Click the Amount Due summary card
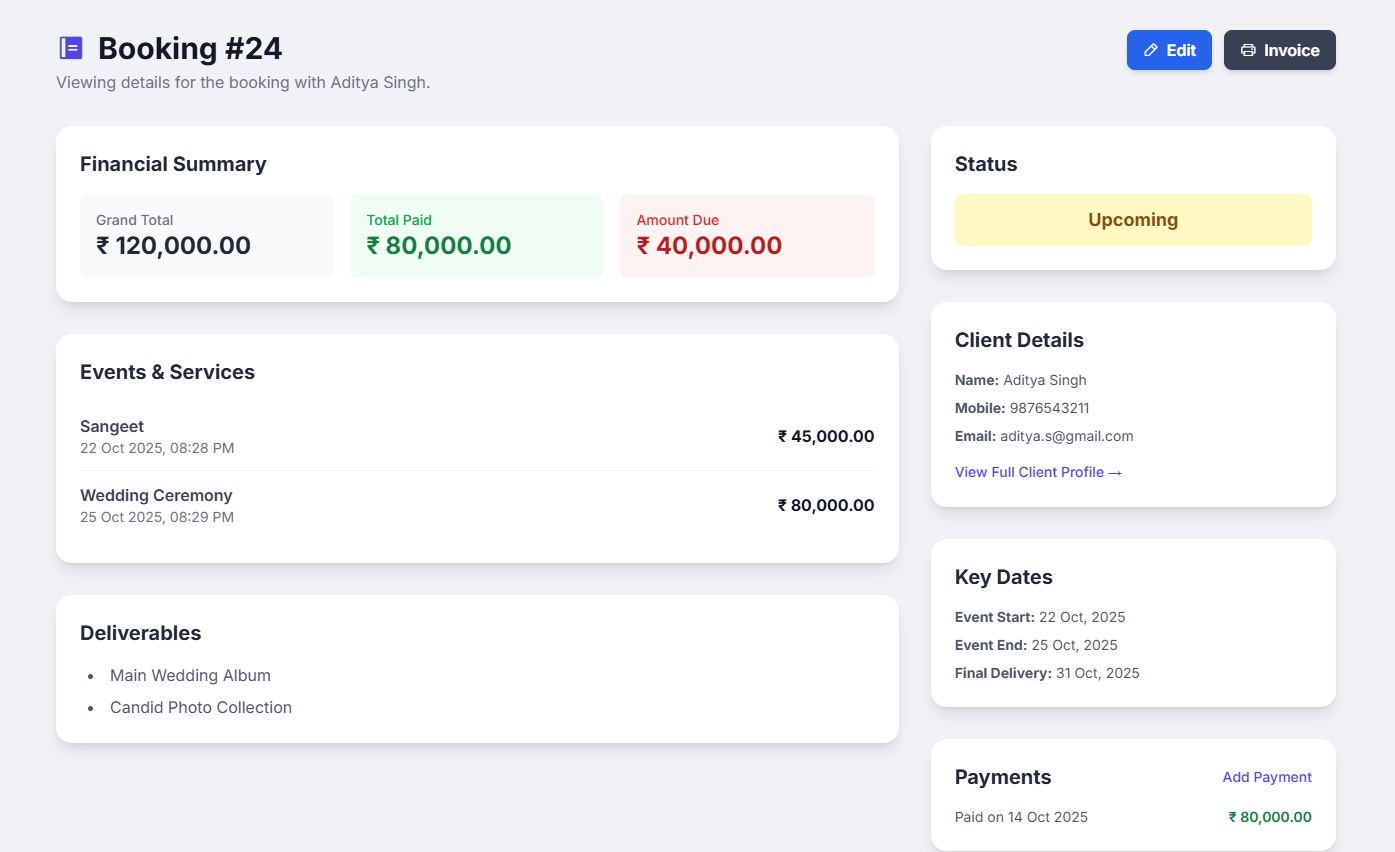This screenshot has width=1395, height=852. 747,235
